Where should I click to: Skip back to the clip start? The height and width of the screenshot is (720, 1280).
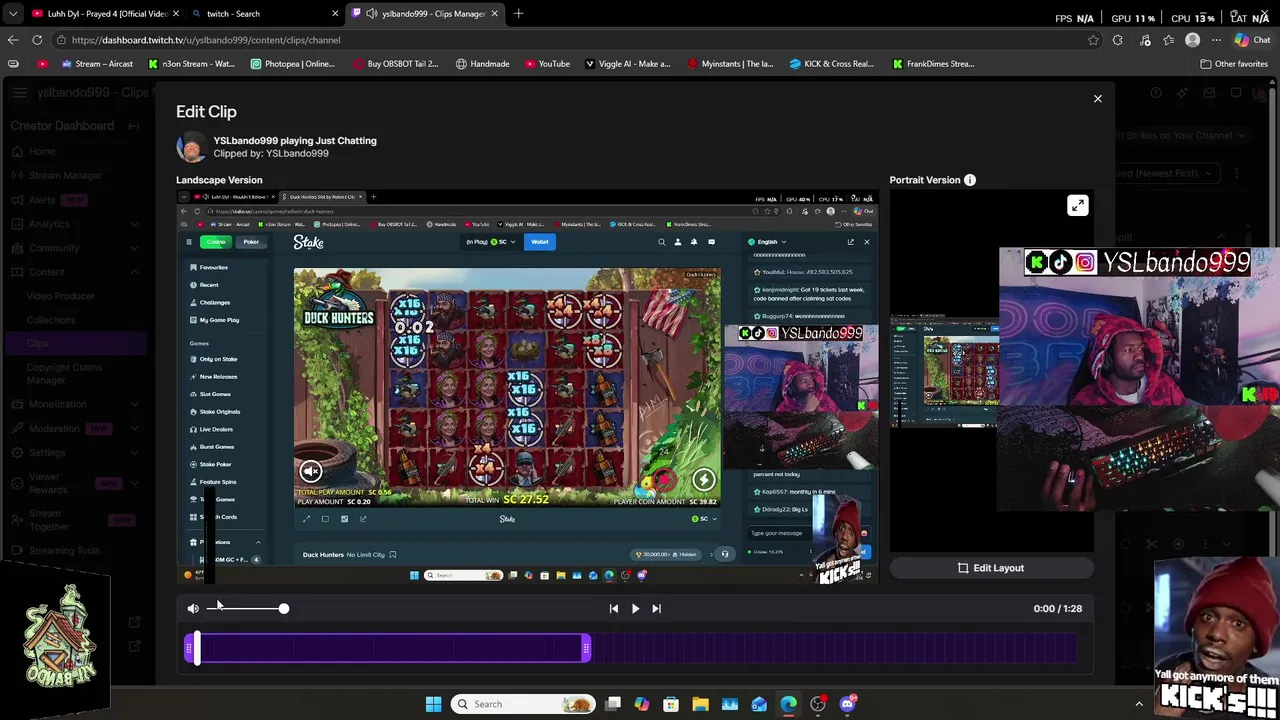614,608
